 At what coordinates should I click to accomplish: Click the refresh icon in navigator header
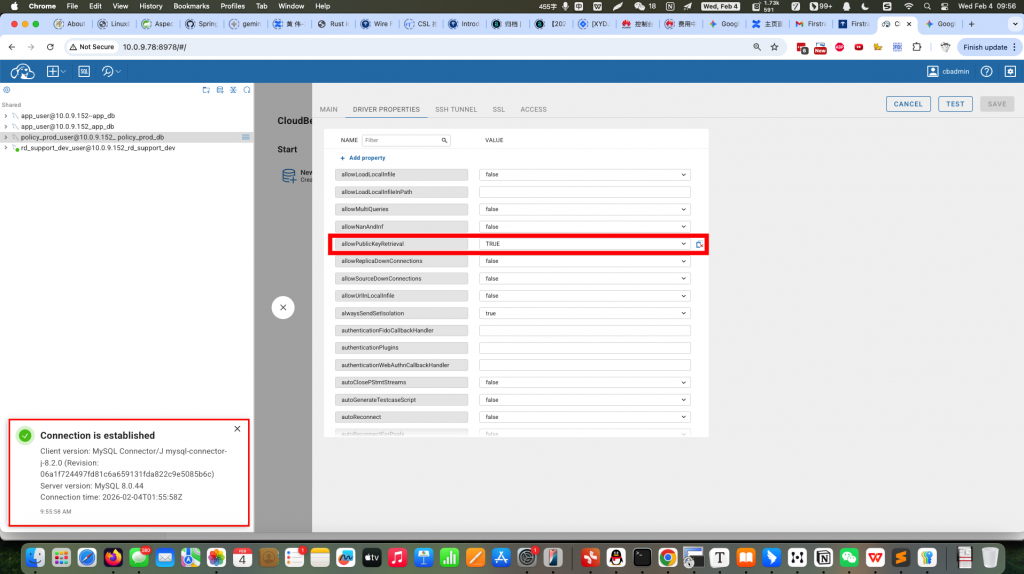248,90
